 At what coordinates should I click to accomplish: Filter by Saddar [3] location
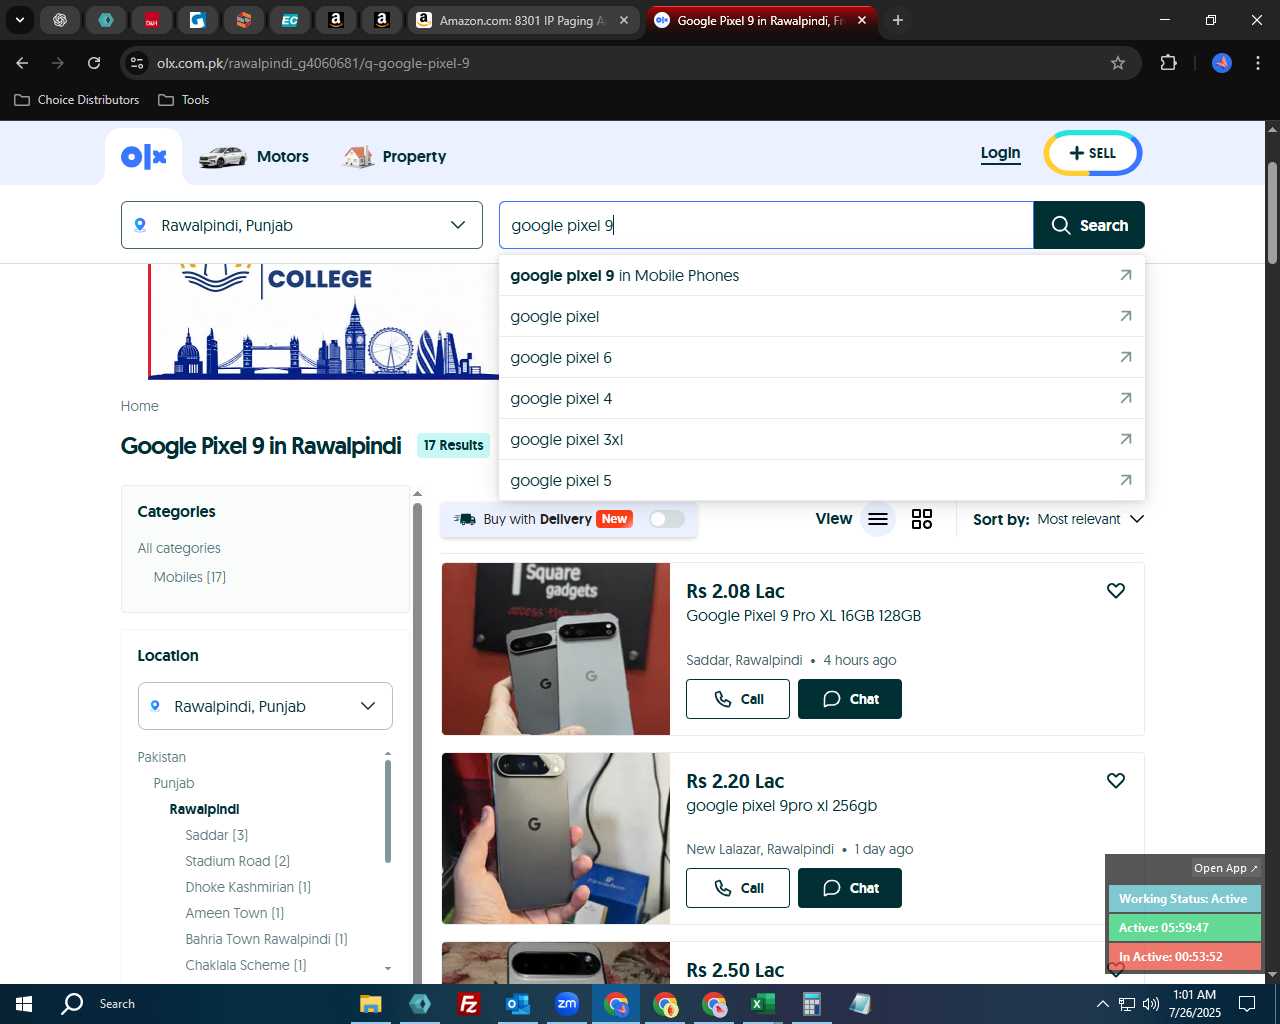pyautogui.click(x=217, y=835)
